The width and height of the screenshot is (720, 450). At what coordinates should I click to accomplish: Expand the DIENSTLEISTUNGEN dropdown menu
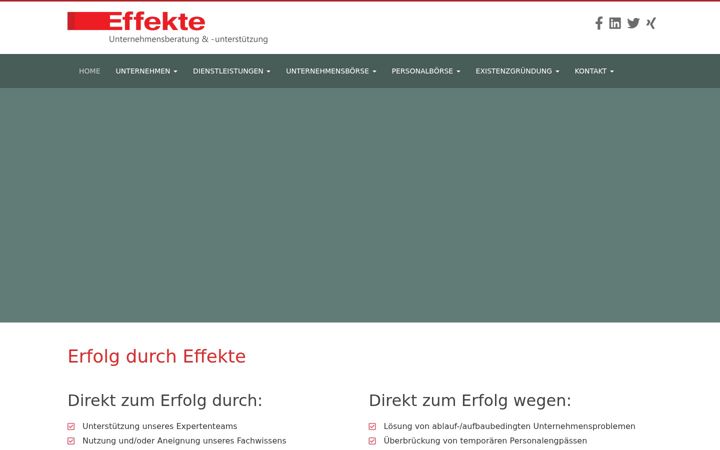point(231,71)
